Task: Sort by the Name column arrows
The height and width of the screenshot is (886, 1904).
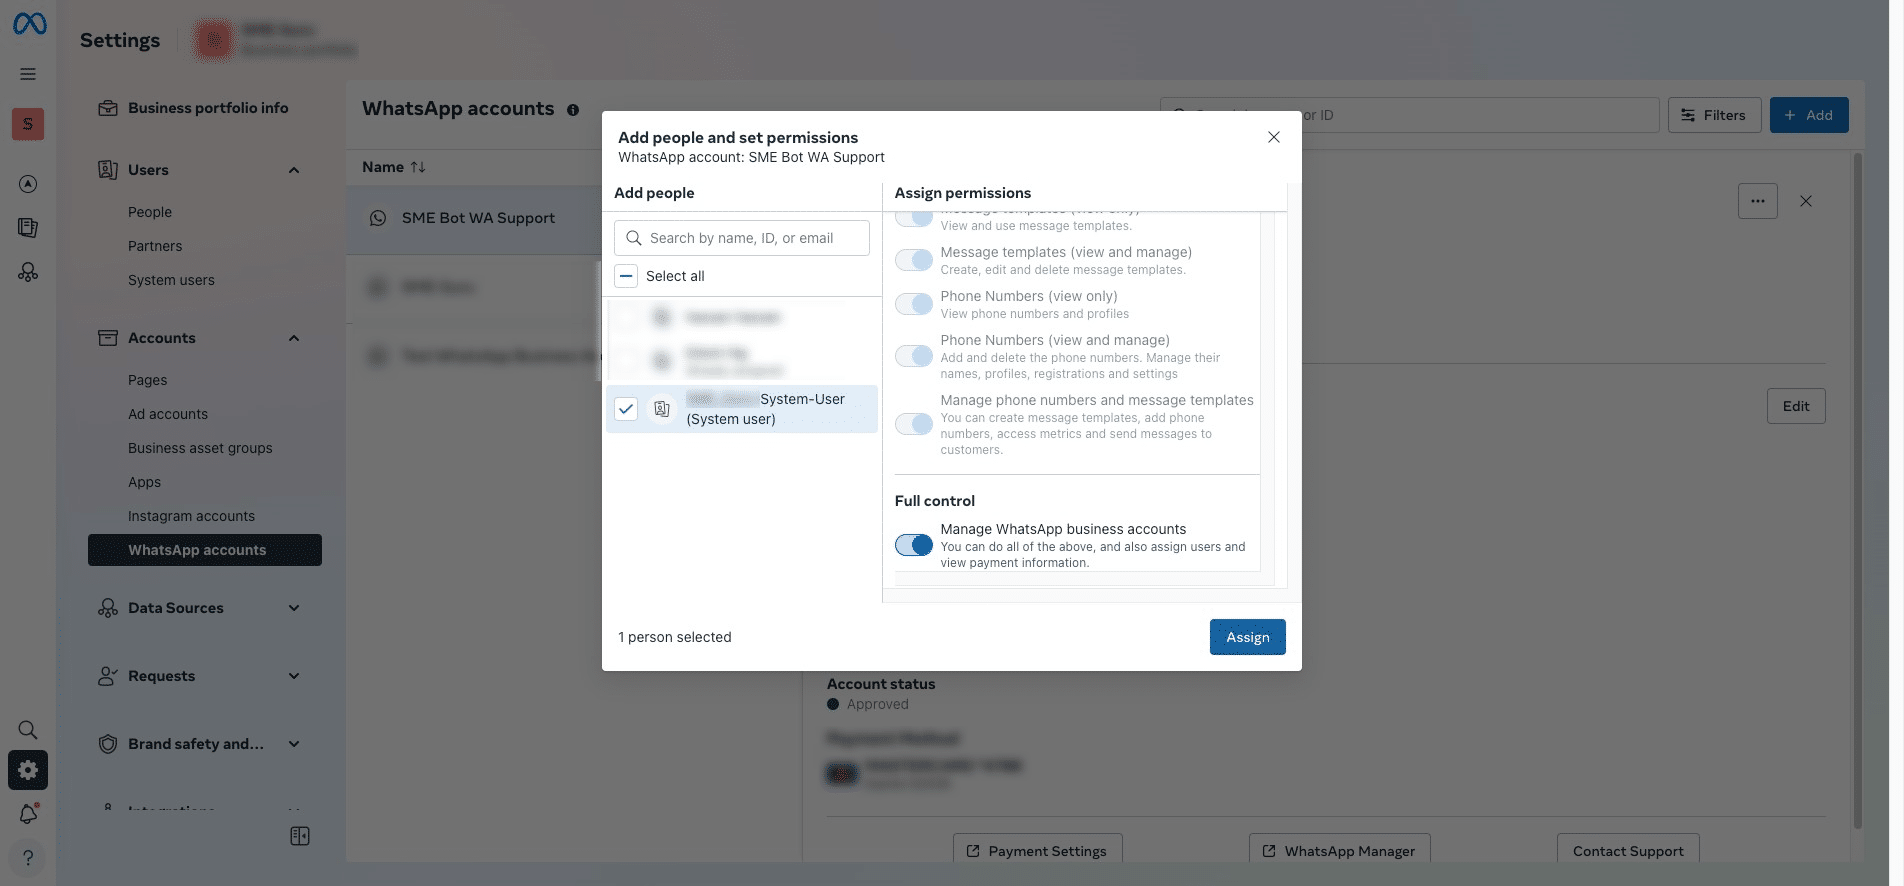Action: tap(418, 167)
